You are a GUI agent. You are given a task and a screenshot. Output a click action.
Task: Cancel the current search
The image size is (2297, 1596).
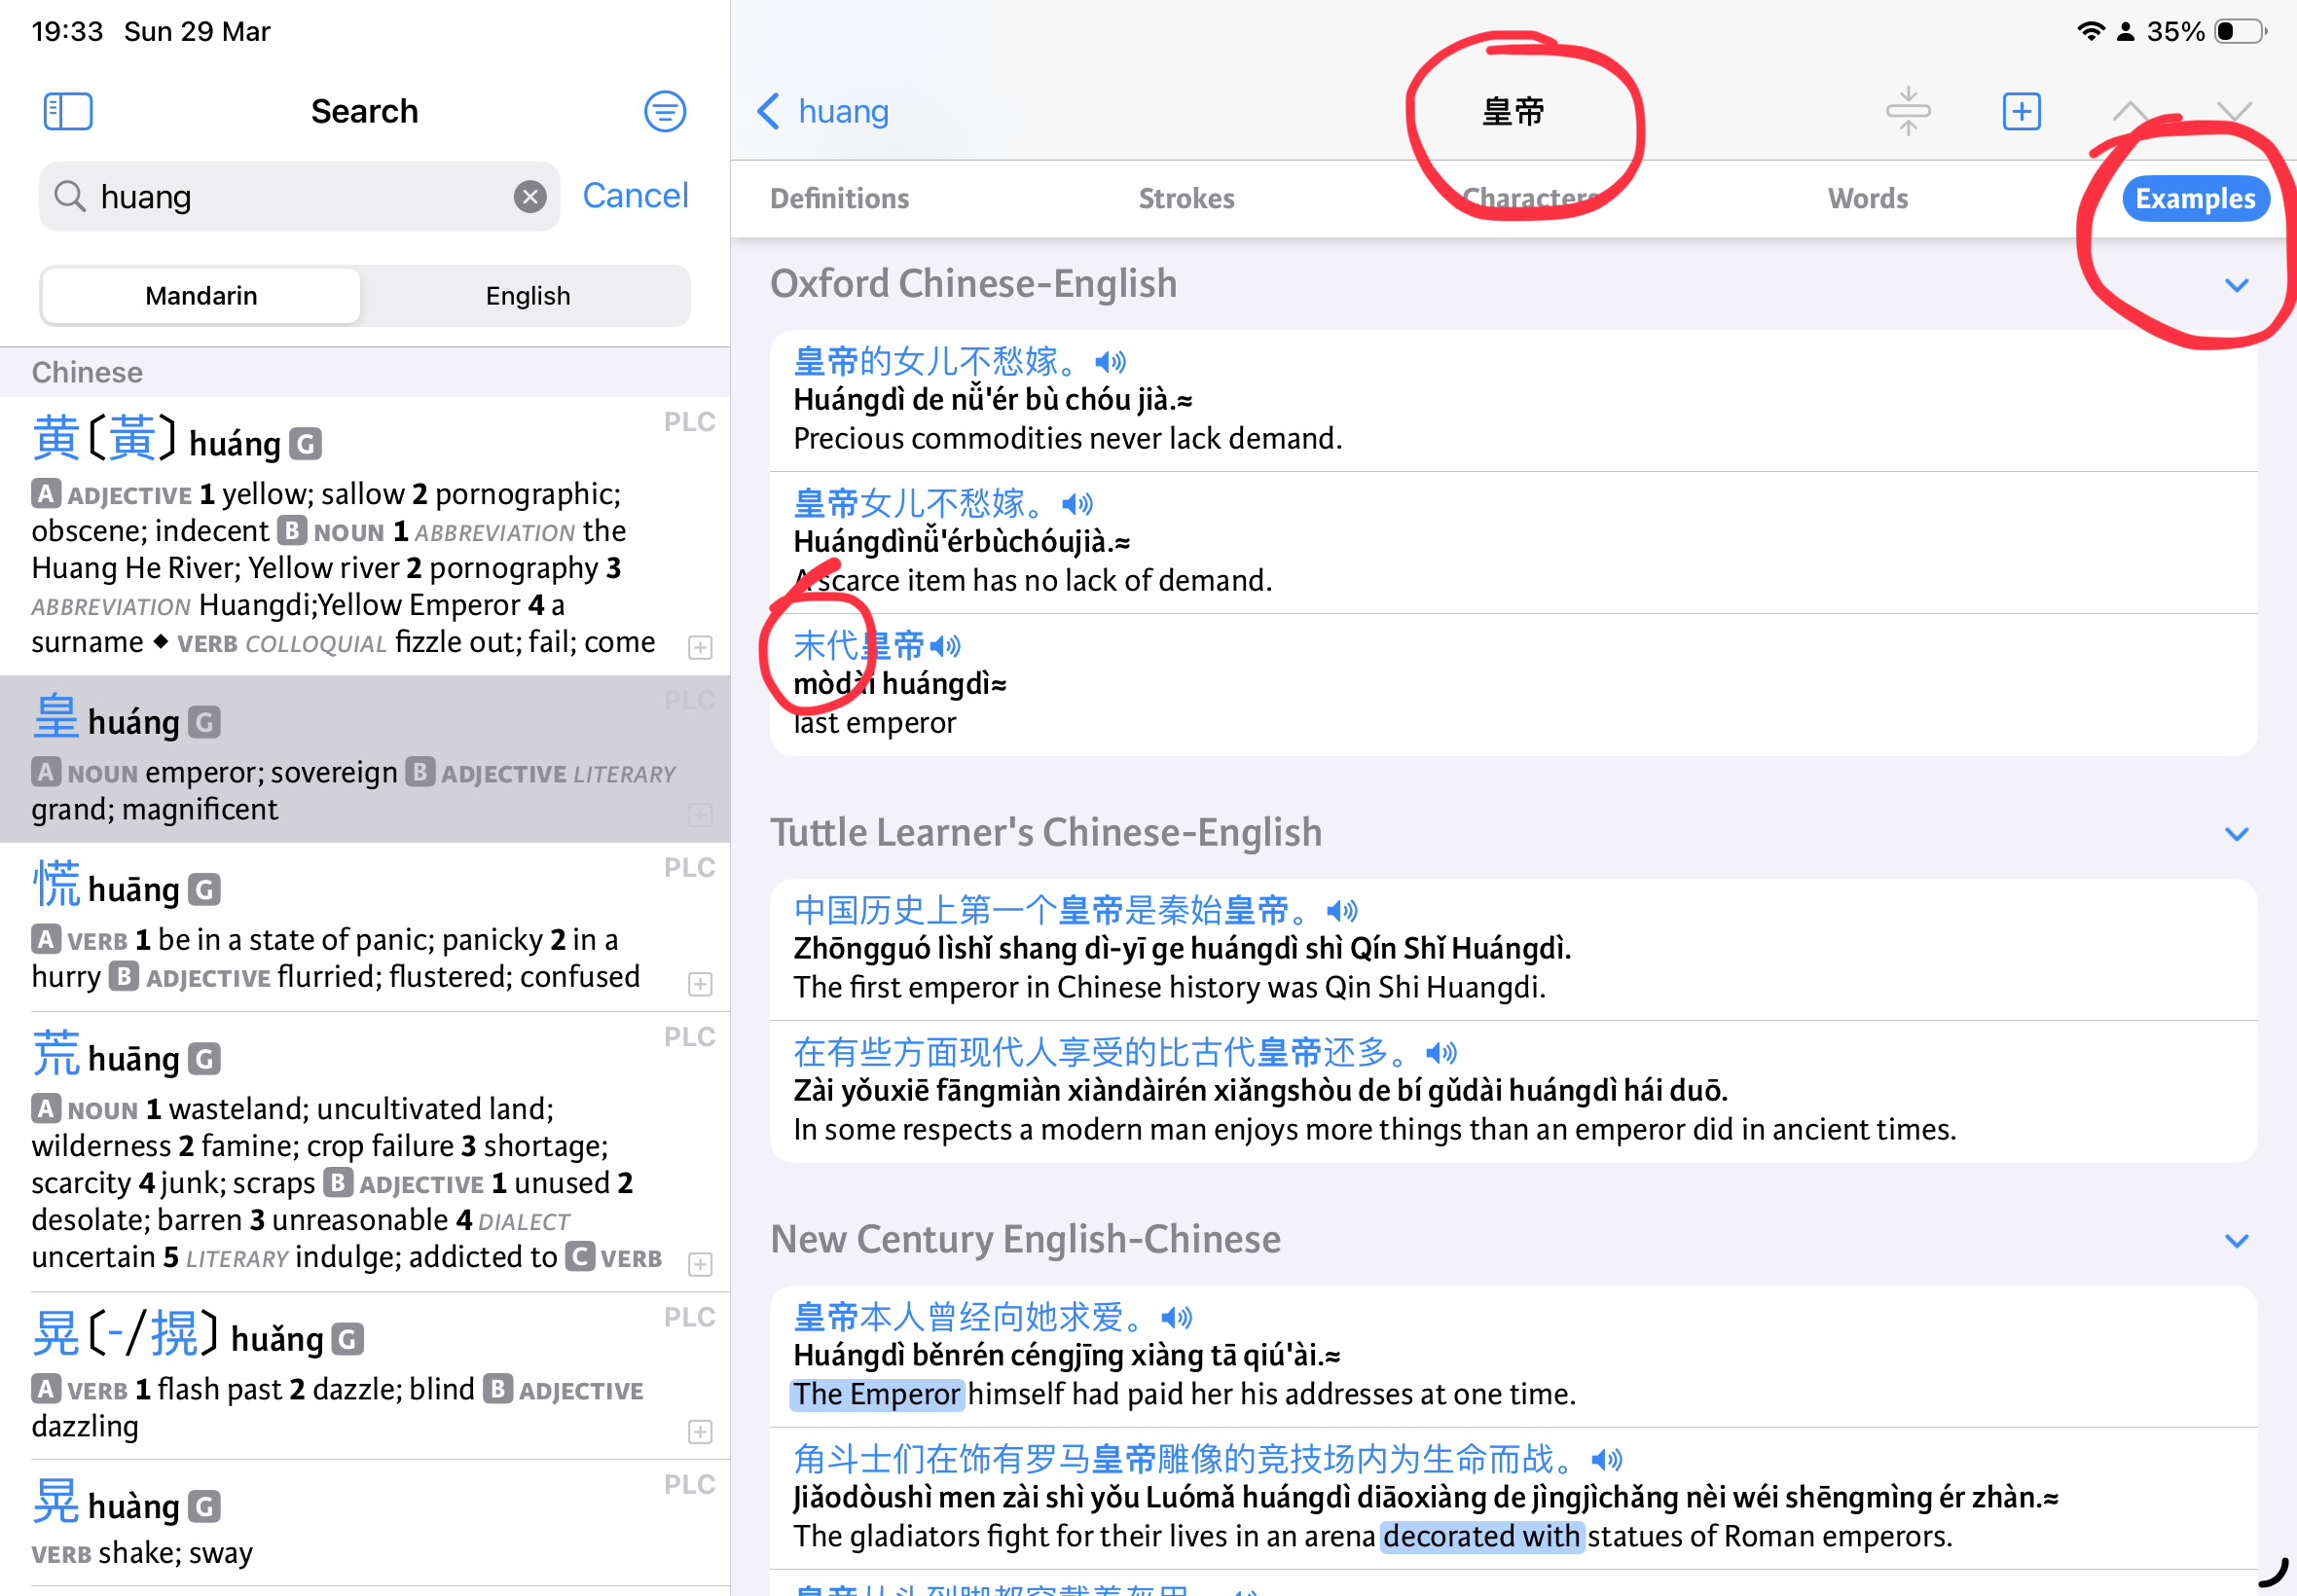[x=635, y=196]
